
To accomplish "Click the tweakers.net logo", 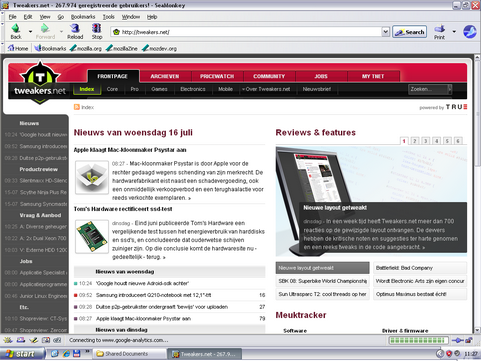I will click(40, 83).
